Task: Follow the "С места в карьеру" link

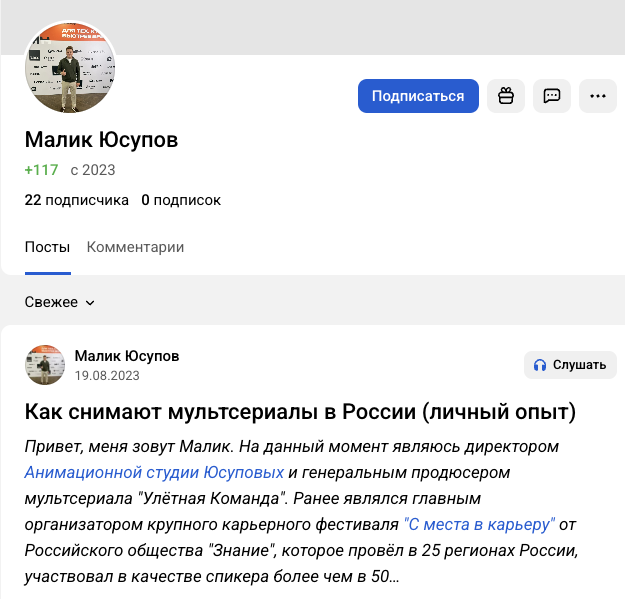Action: pyautogui.click(x=479, y=523)
